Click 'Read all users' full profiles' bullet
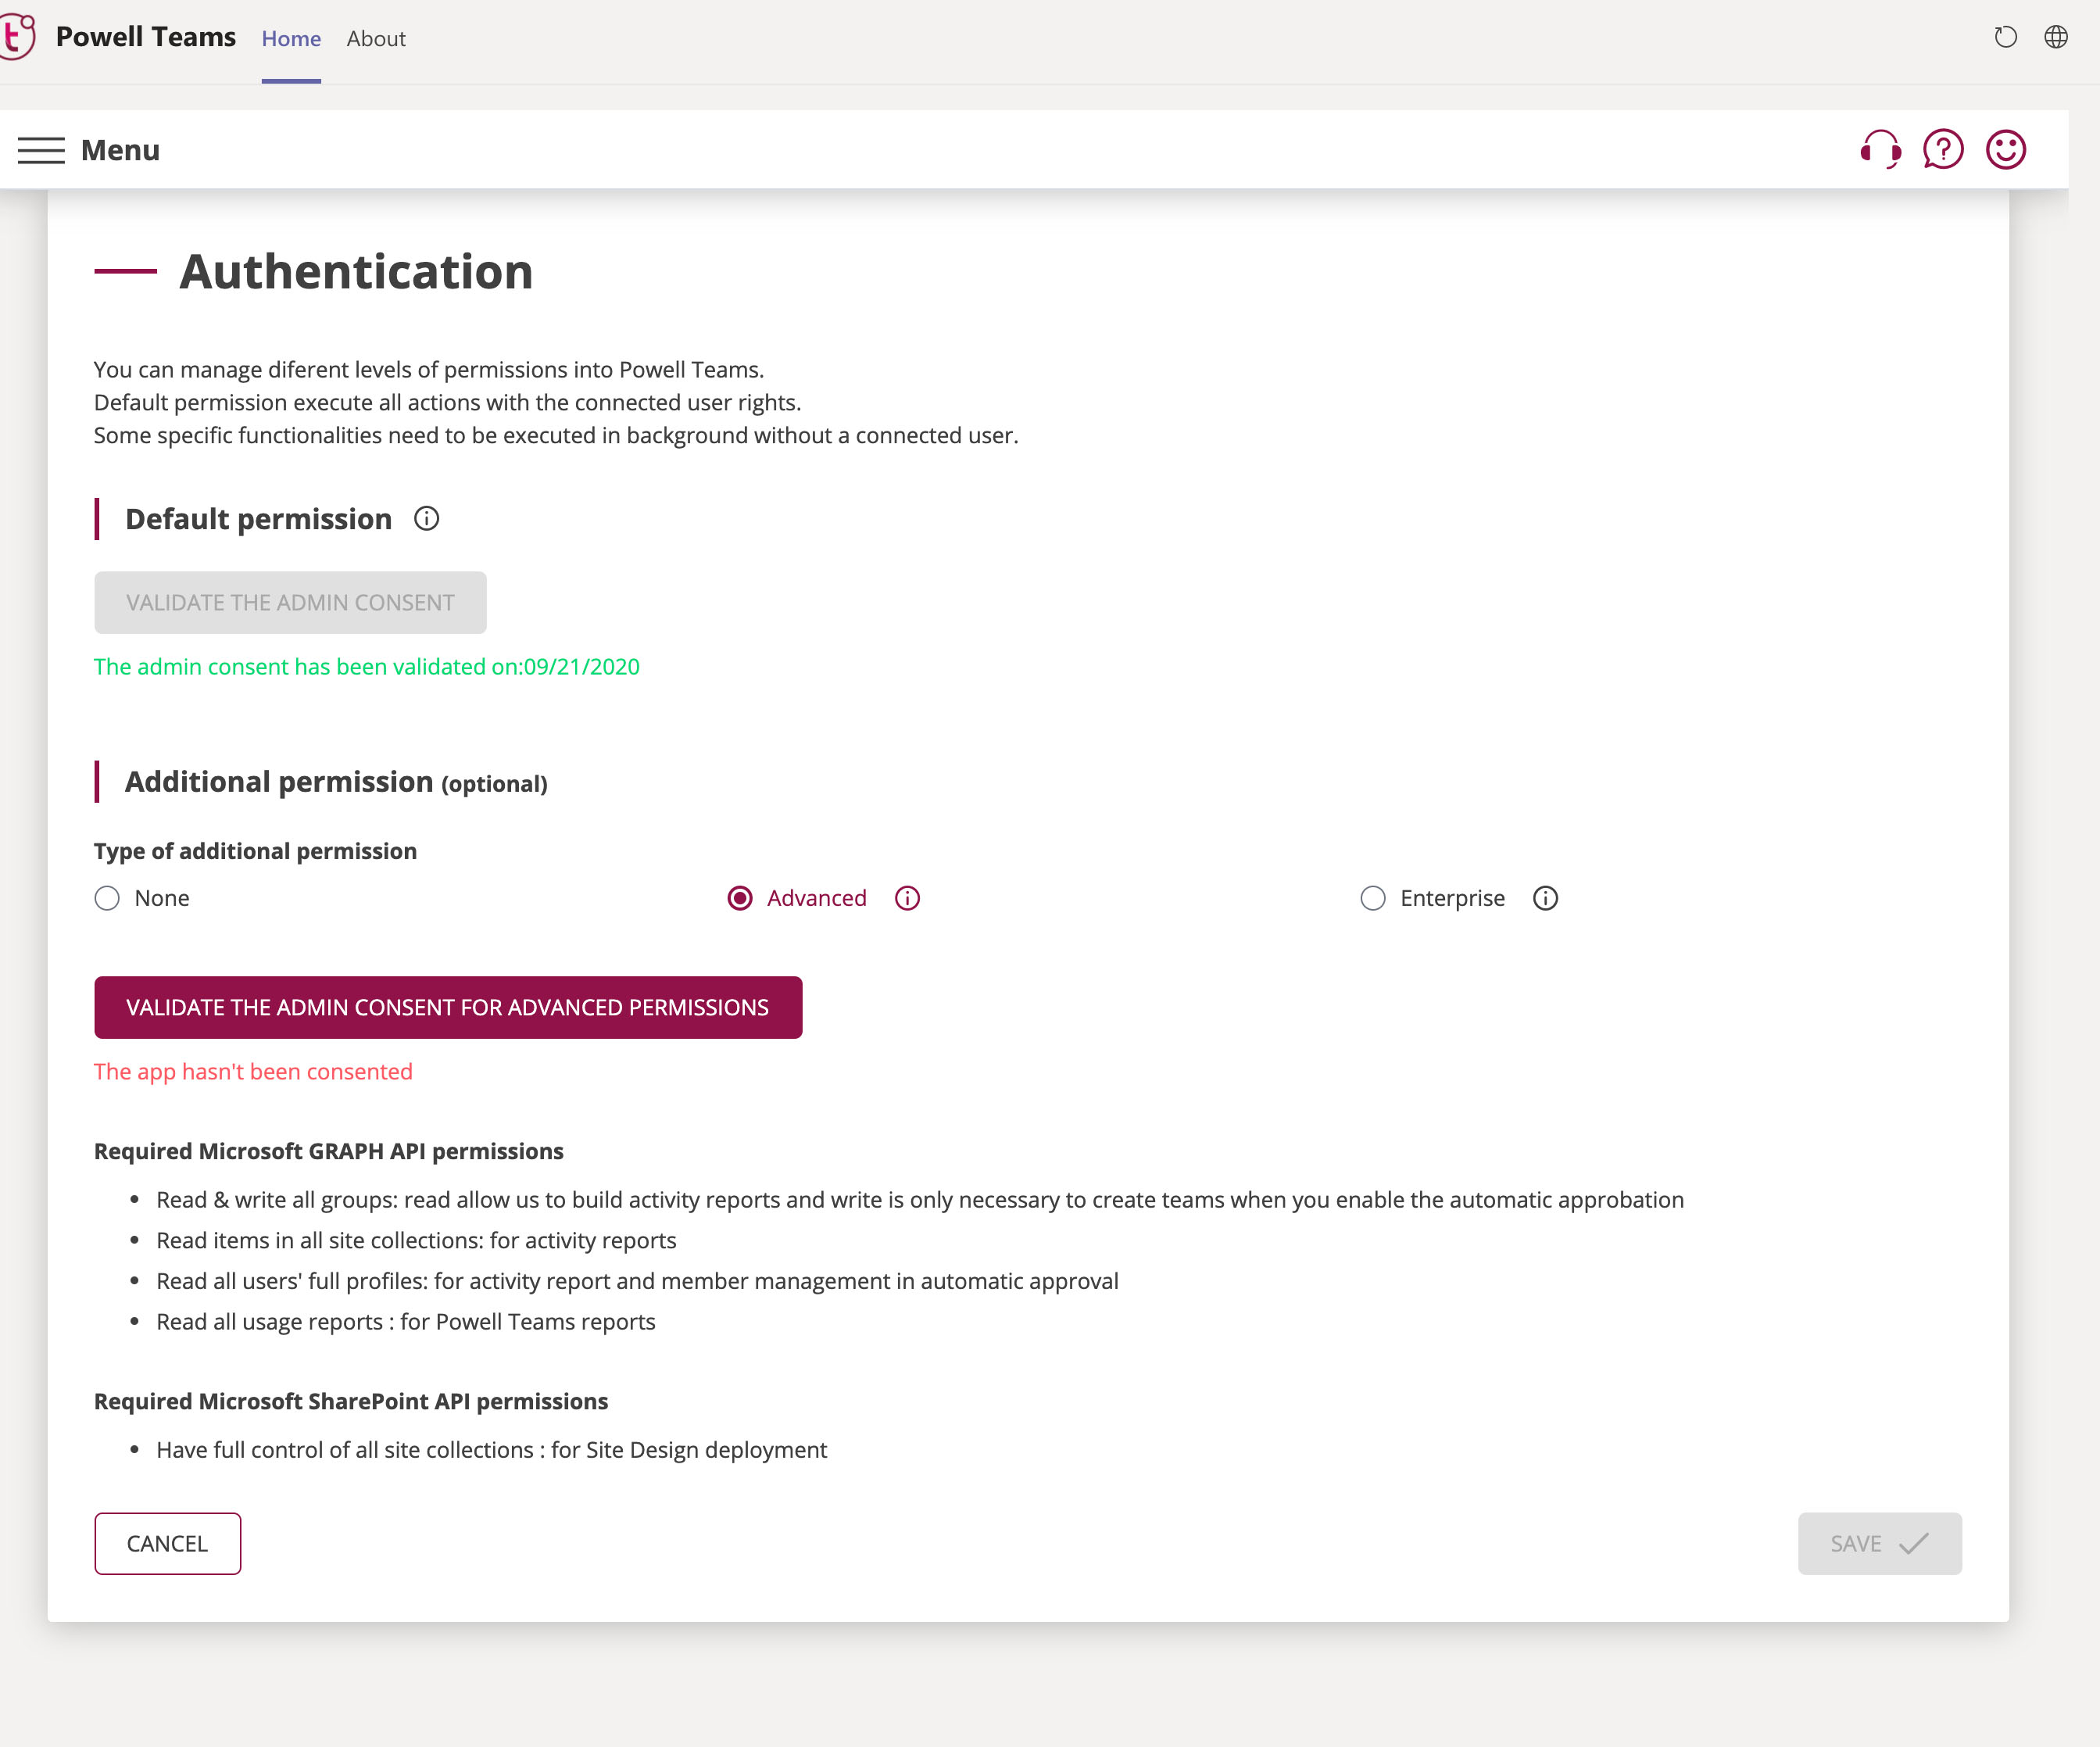Image resolution: width=2100 pixels, height=1747 pixels. coord(637,1281)
